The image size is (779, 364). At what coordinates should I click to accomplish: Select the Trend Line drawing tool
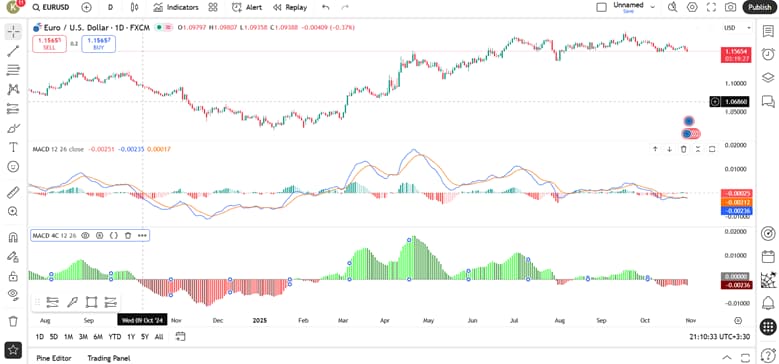(x=13, y=51)
